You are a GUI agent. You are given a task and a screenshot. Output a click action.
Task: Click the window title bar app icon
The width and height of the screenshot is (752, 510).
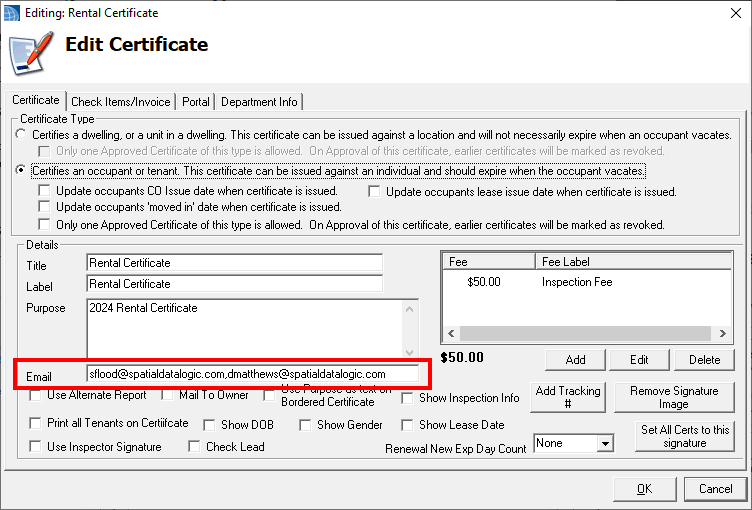[x=12, y=13]
